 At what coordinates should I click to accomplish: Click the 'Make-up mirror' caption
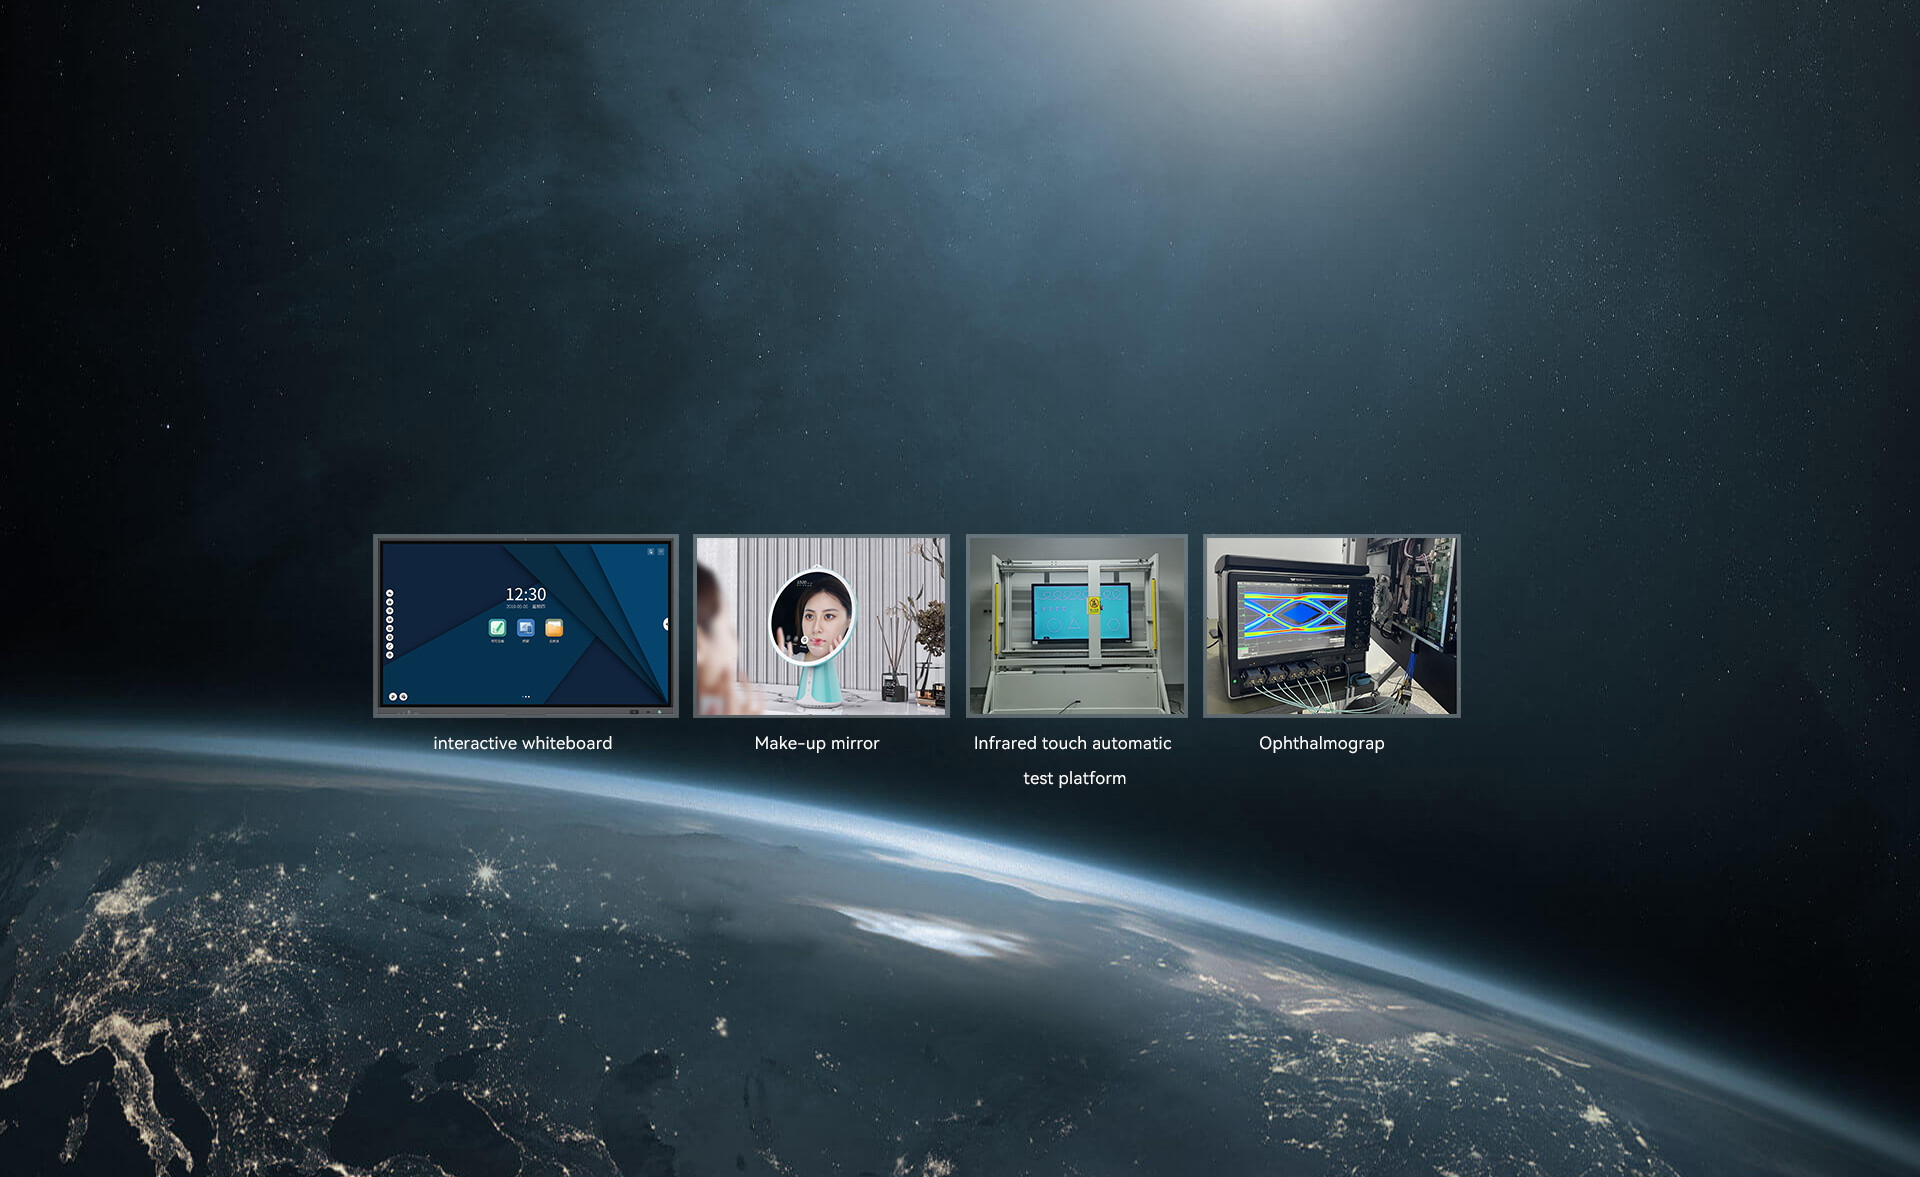816,743
